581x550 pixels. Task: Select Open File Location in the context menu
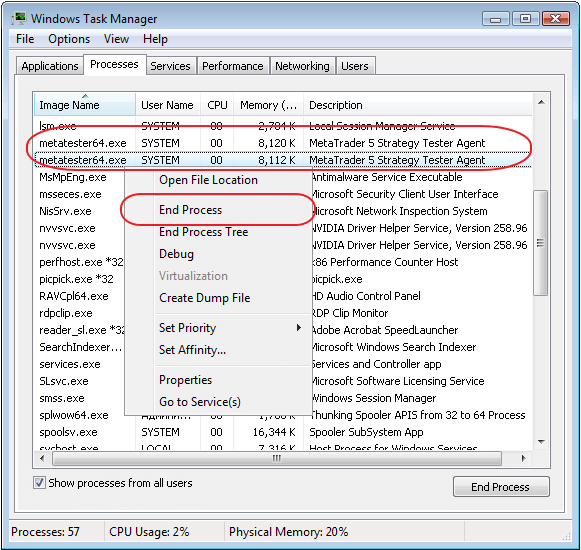pyautogui.click(x=208, y=180)
